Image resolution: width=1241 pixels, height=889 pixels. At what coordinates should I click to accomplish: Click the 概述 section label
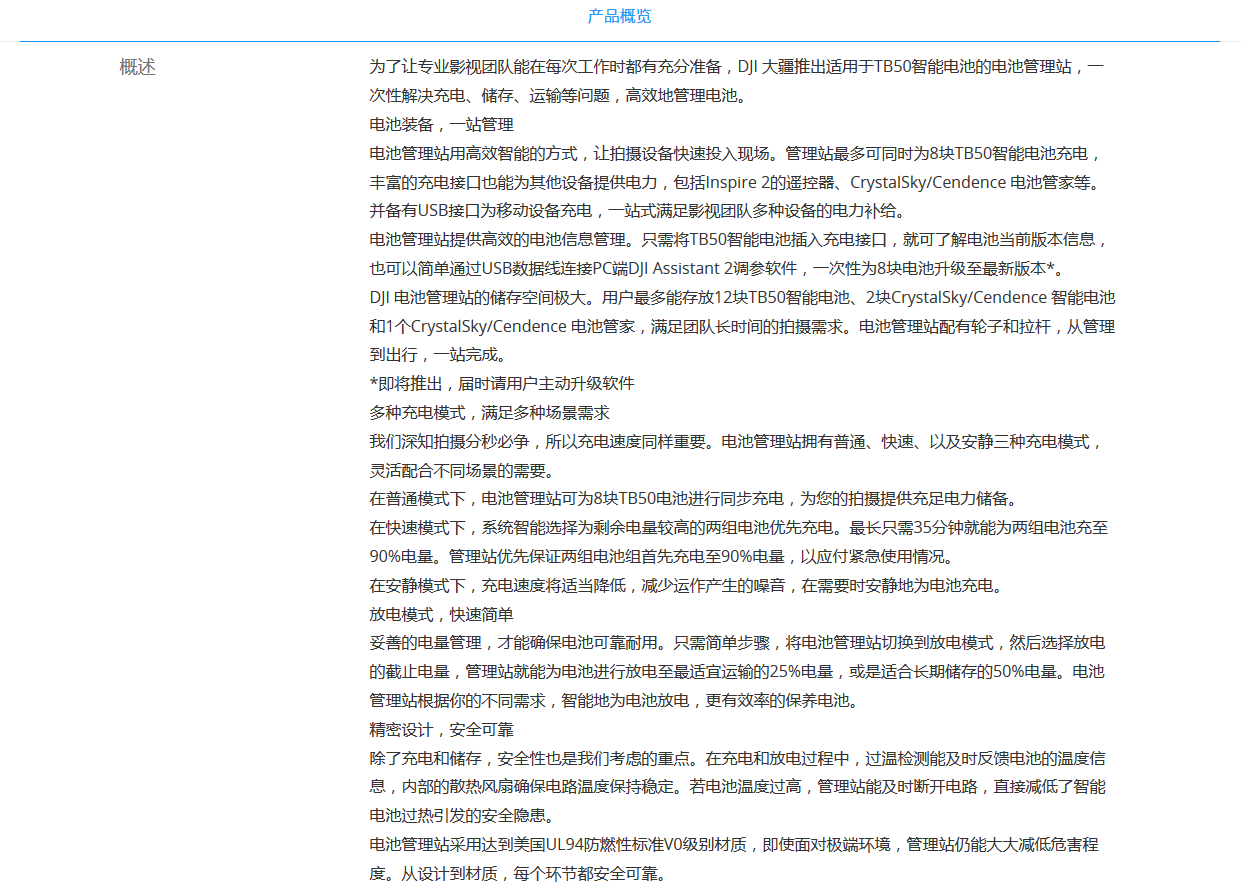(137, 67)
